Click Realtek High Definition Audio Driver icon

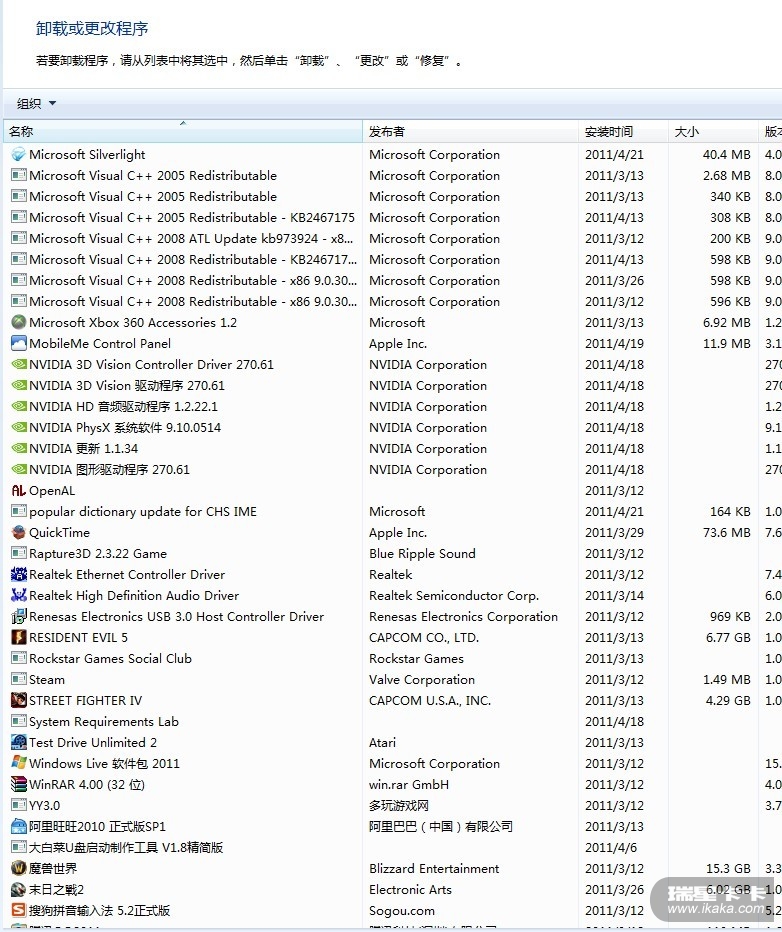[x=19, y=596]
